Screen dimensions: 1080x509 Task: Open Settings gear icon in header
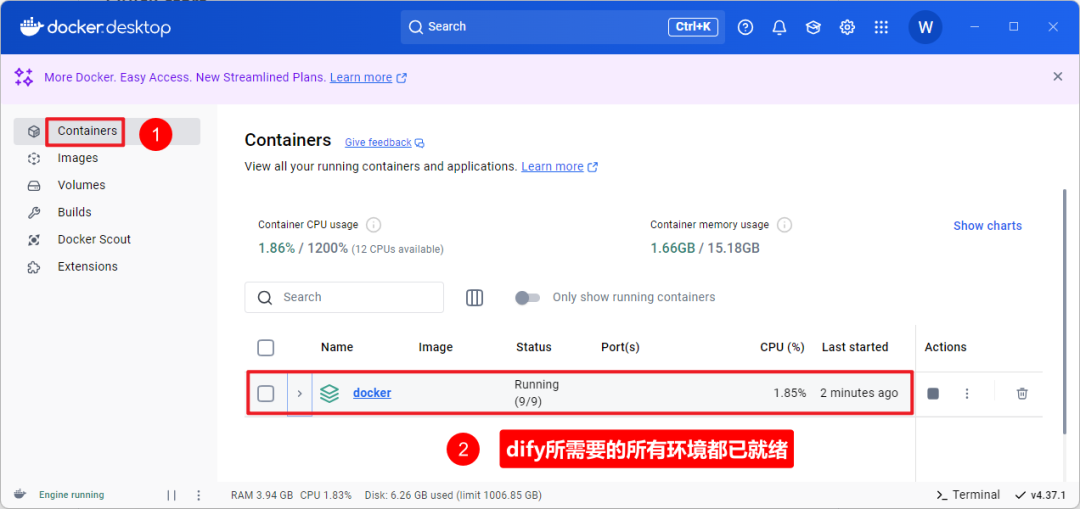(847, 27)
